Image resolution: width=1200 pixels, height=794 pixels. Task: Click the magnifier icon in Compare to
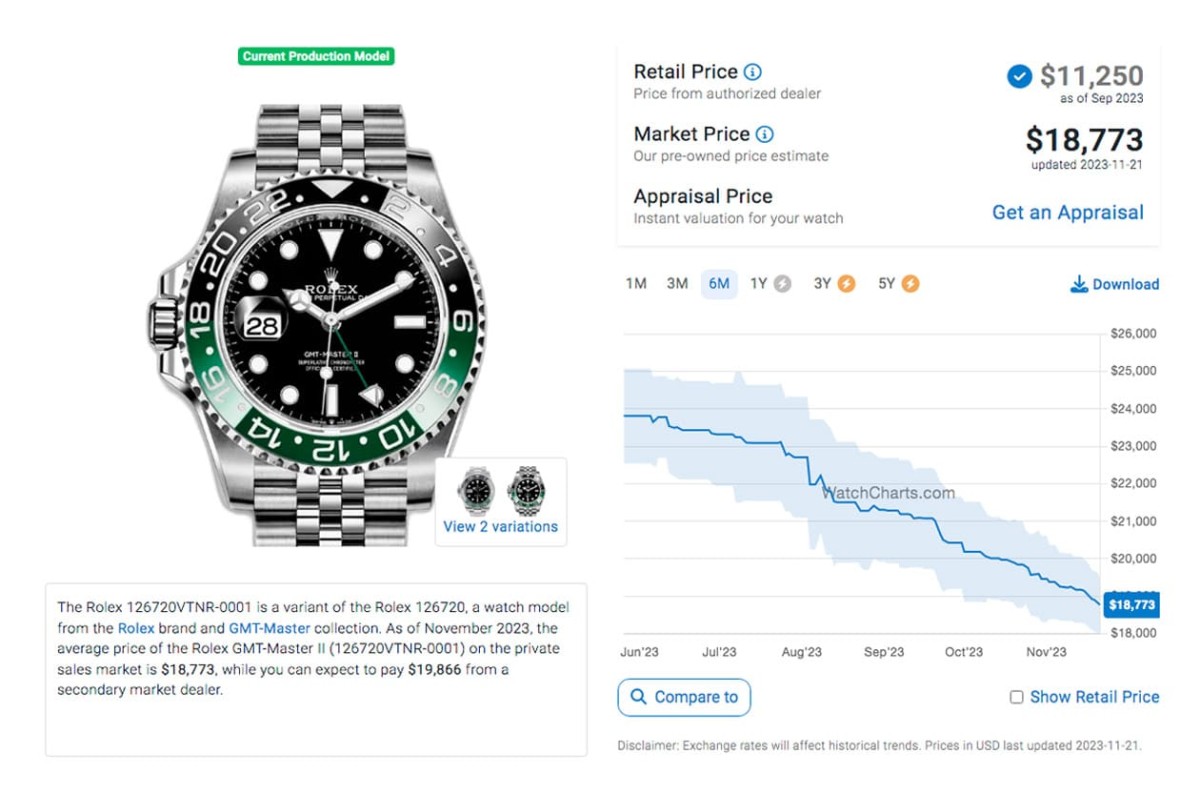click(x=636, y=697)
